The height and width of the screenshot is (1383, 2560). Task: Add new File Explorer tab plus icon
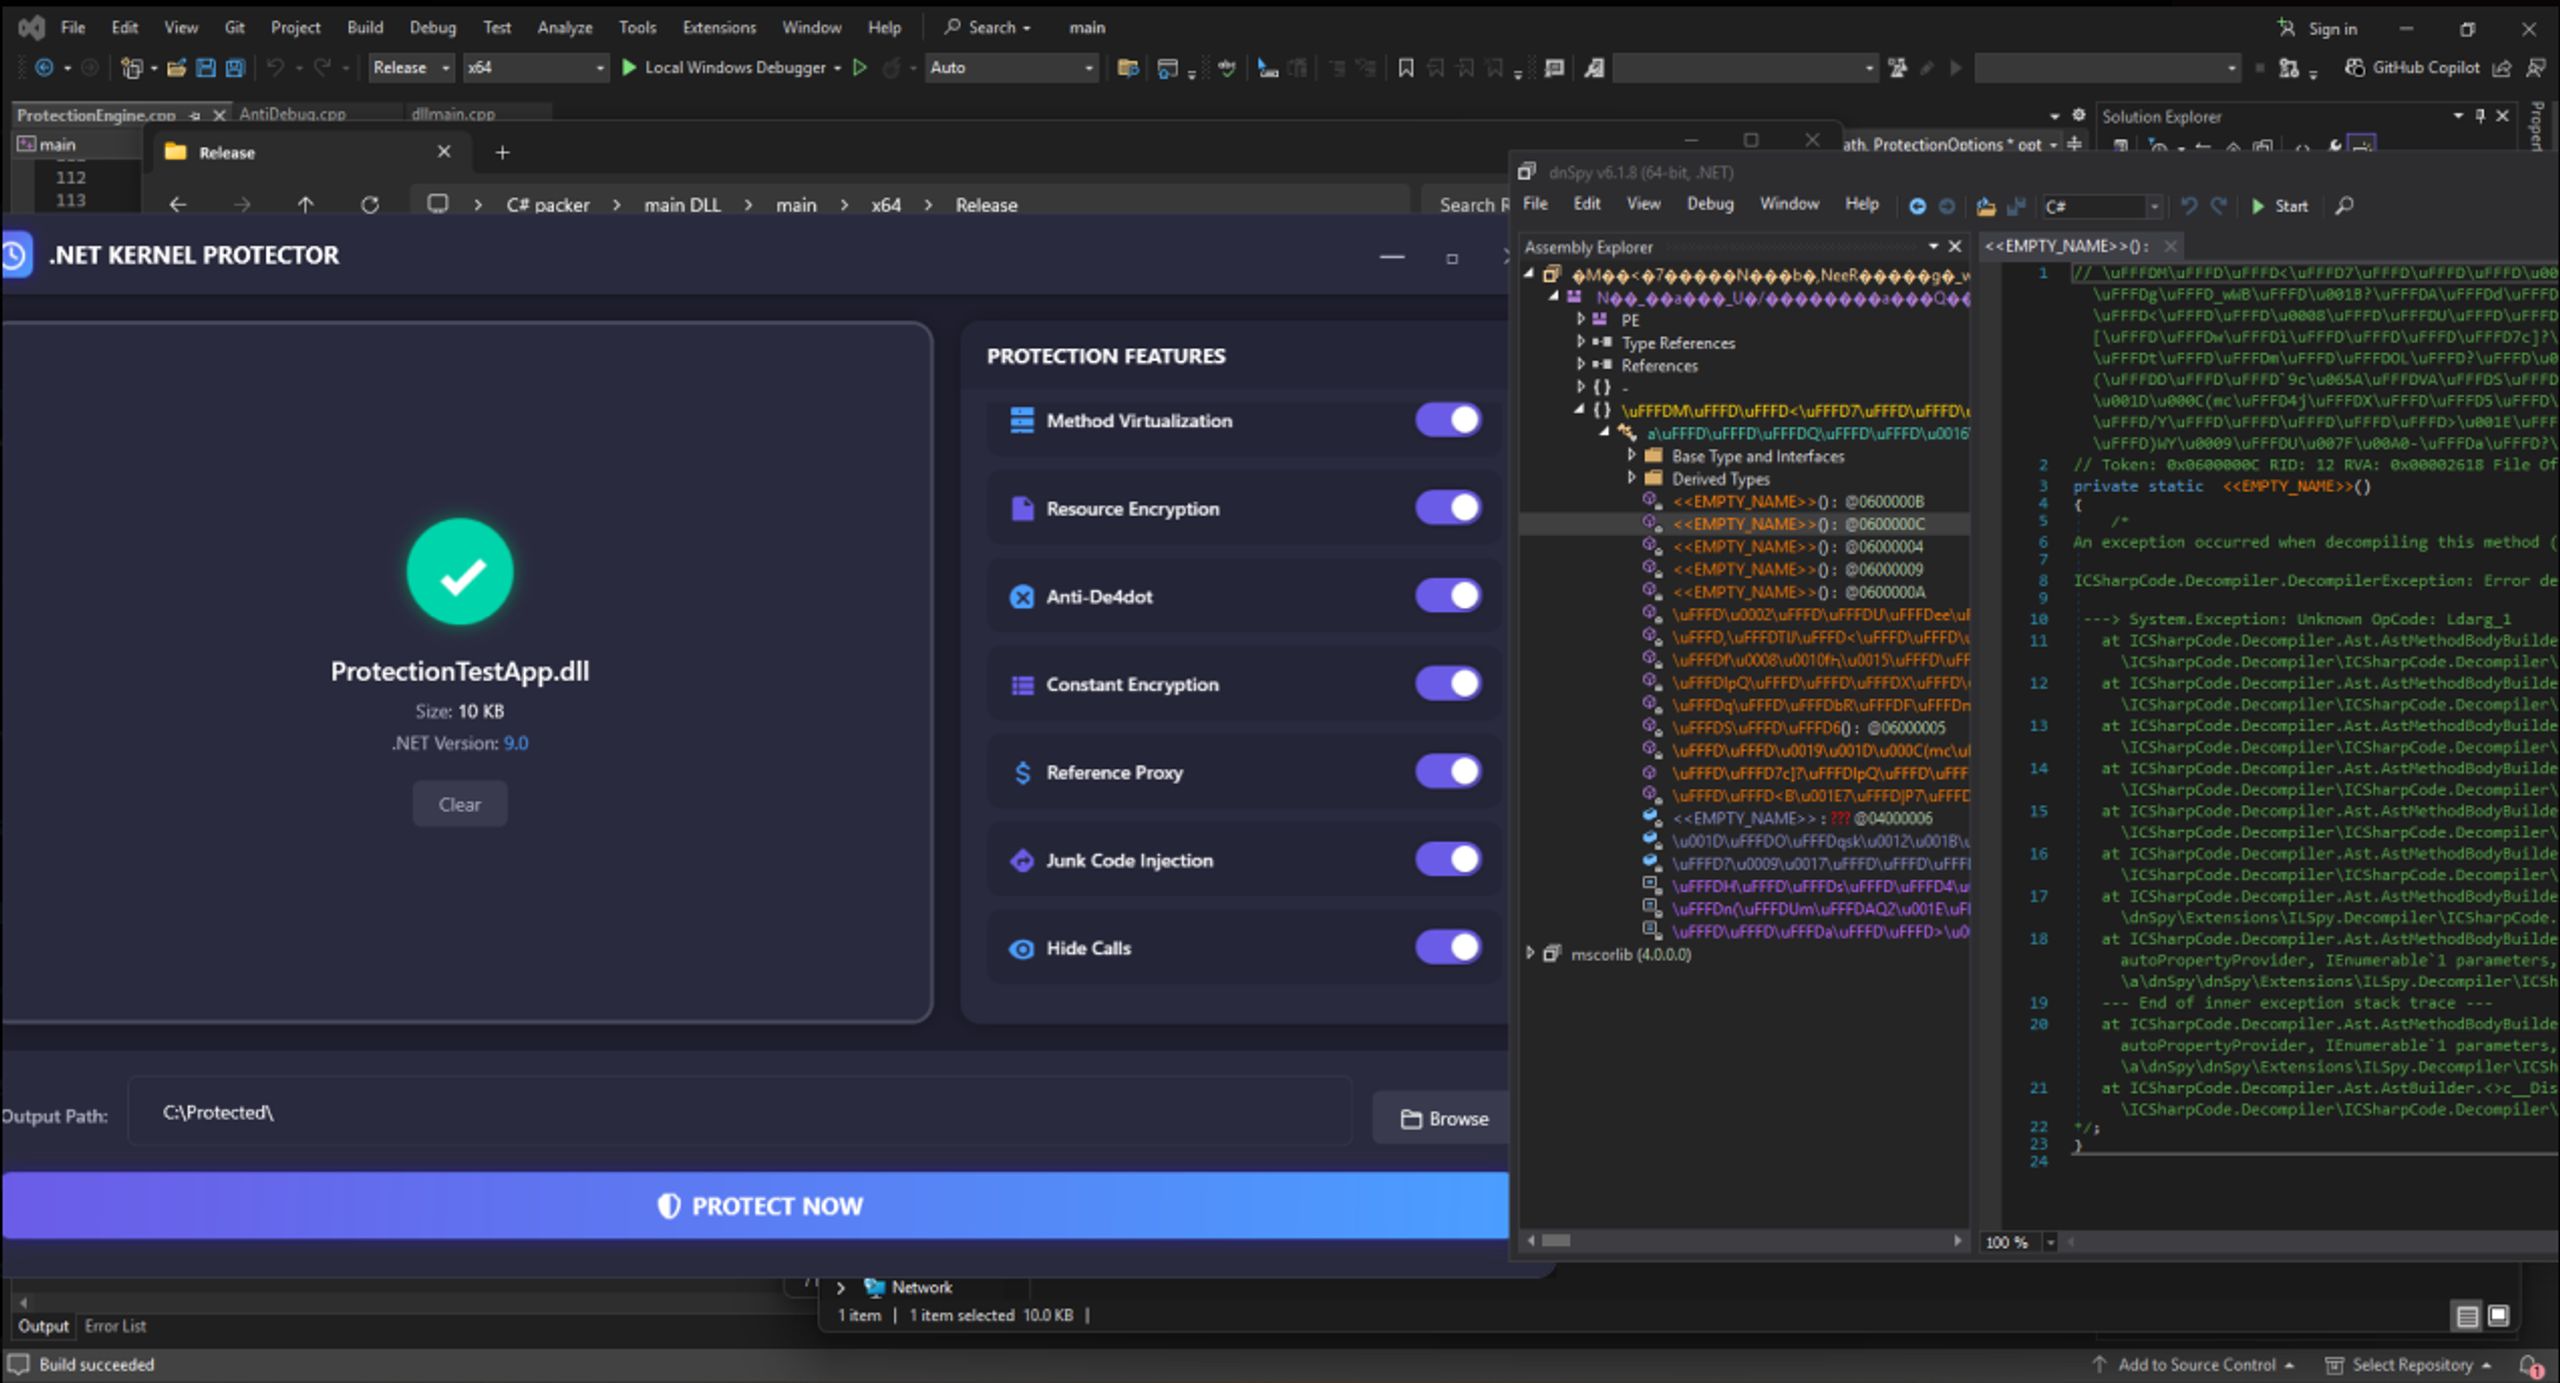click(502, 152)
